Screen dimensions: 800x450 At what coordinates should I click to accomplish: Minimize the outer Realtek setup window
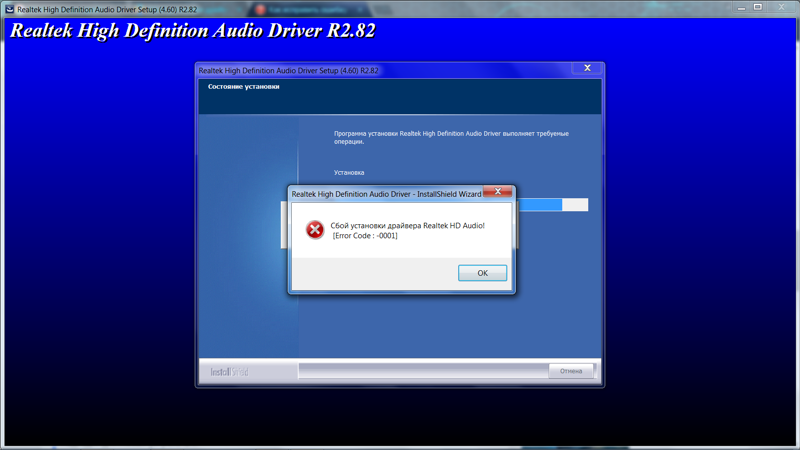click(741, 7)
